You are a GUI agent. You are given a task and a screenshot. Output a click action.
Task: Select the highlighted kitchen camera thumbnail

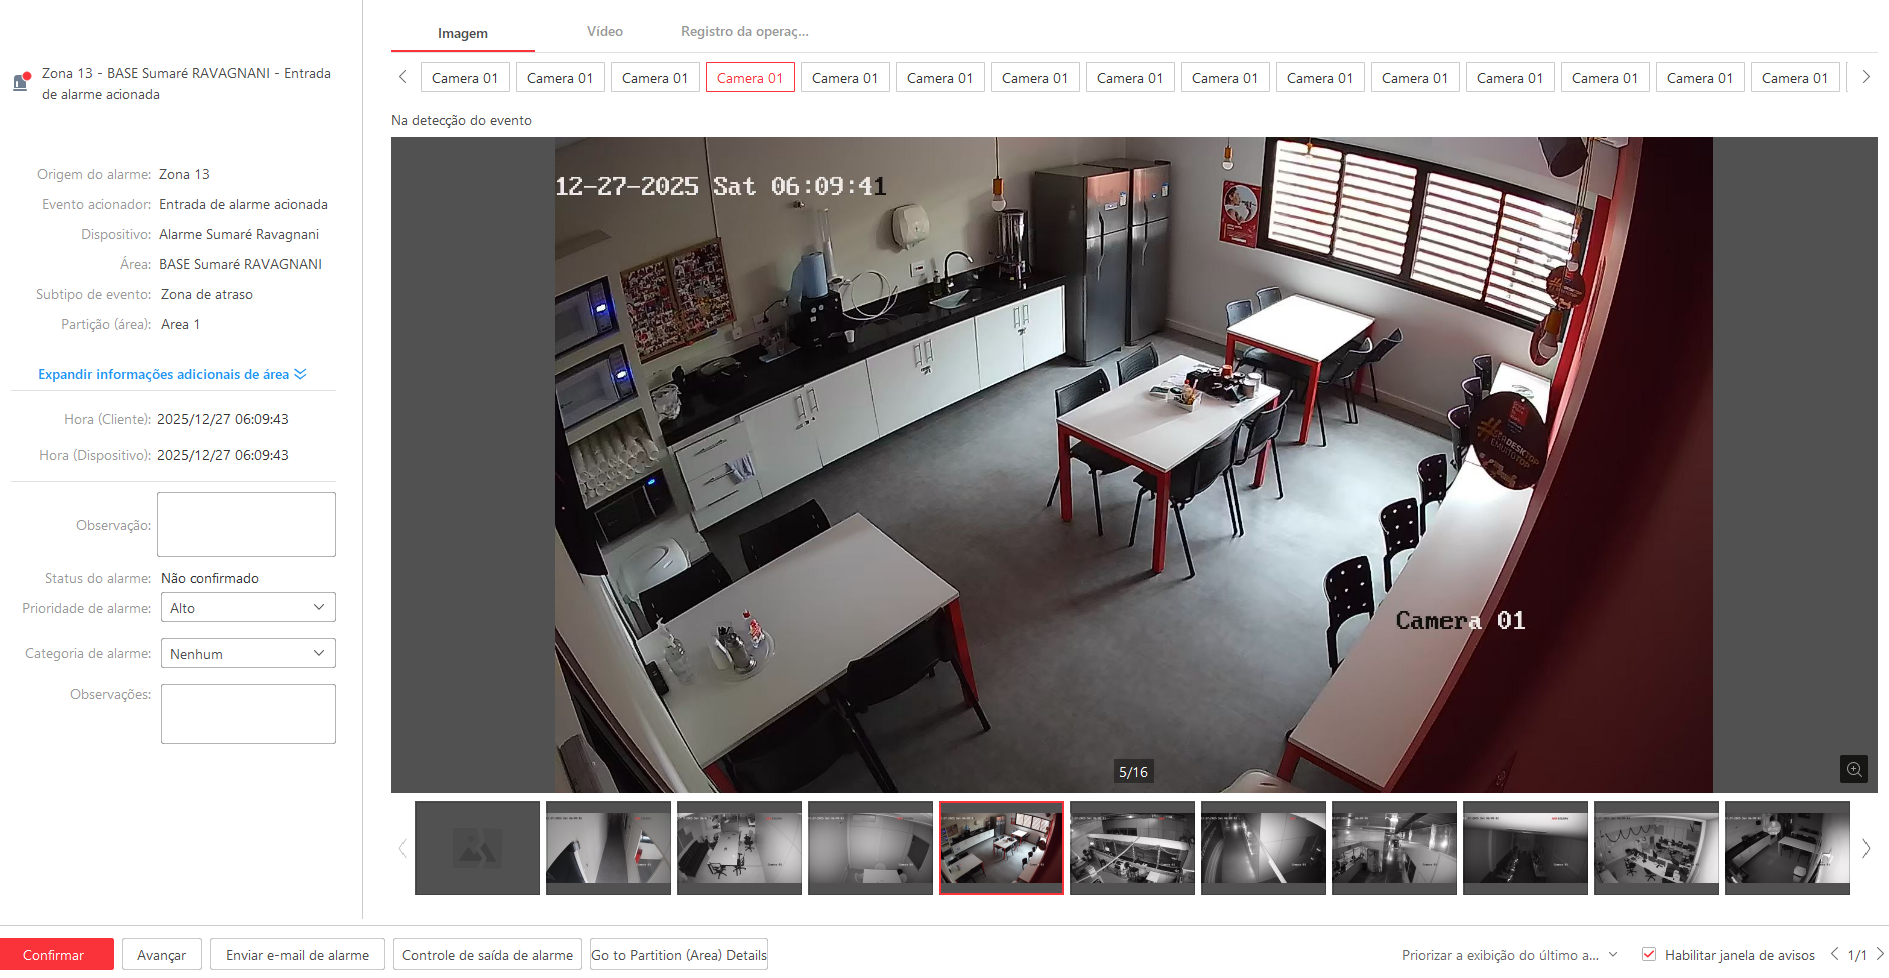[1001, 848]
